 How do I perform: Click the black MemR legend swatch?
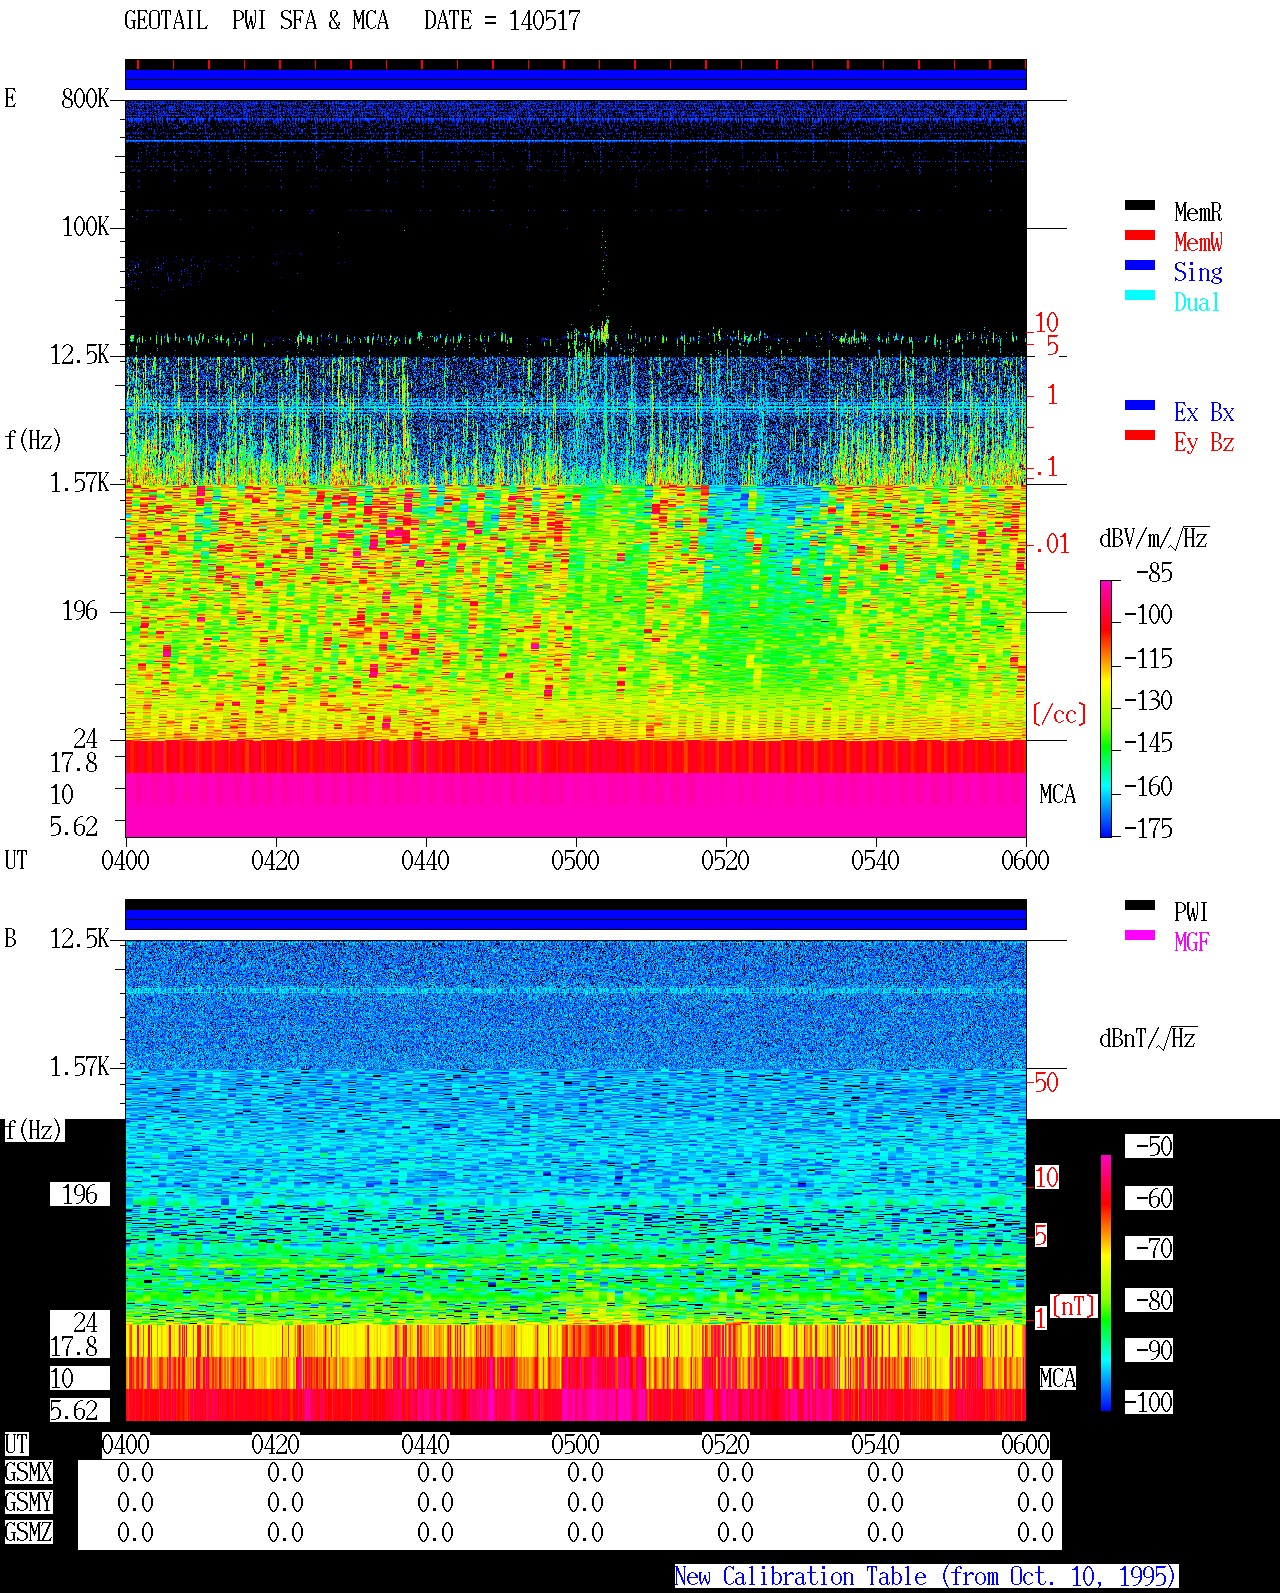pos(1139,206)
